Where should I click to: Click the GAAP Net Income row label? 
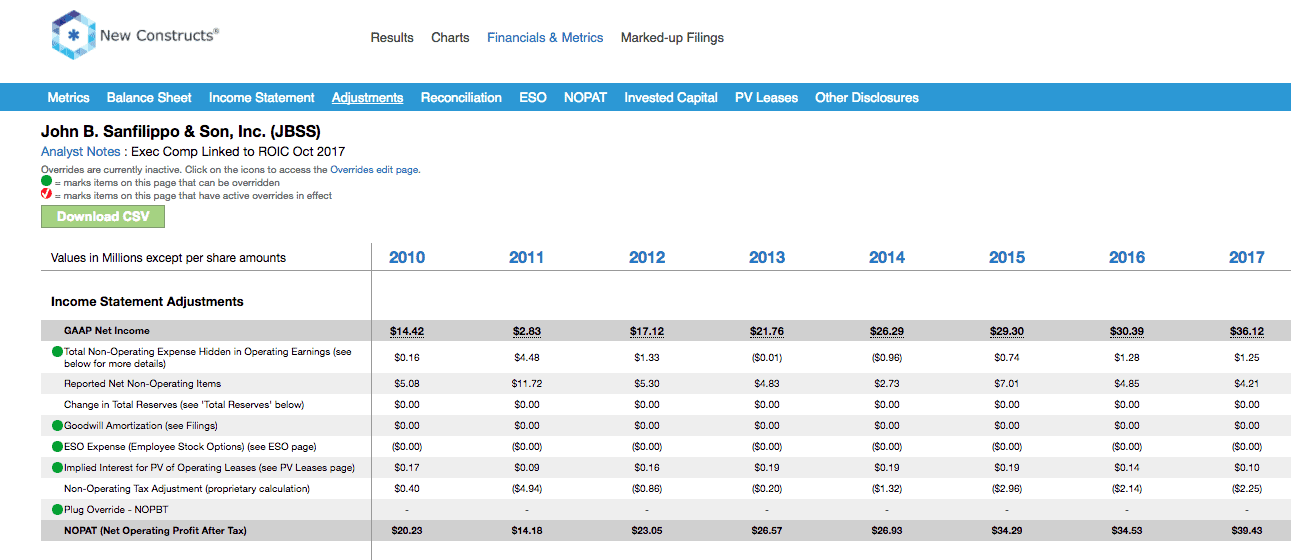(107, 331)
